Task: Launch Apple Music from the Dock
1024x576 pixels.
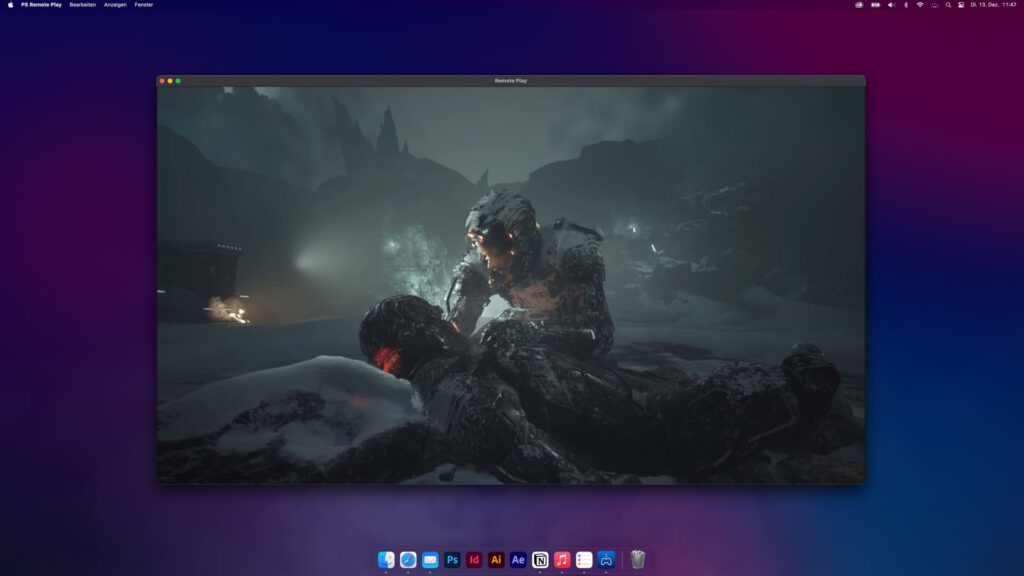Action: [562, 561]
